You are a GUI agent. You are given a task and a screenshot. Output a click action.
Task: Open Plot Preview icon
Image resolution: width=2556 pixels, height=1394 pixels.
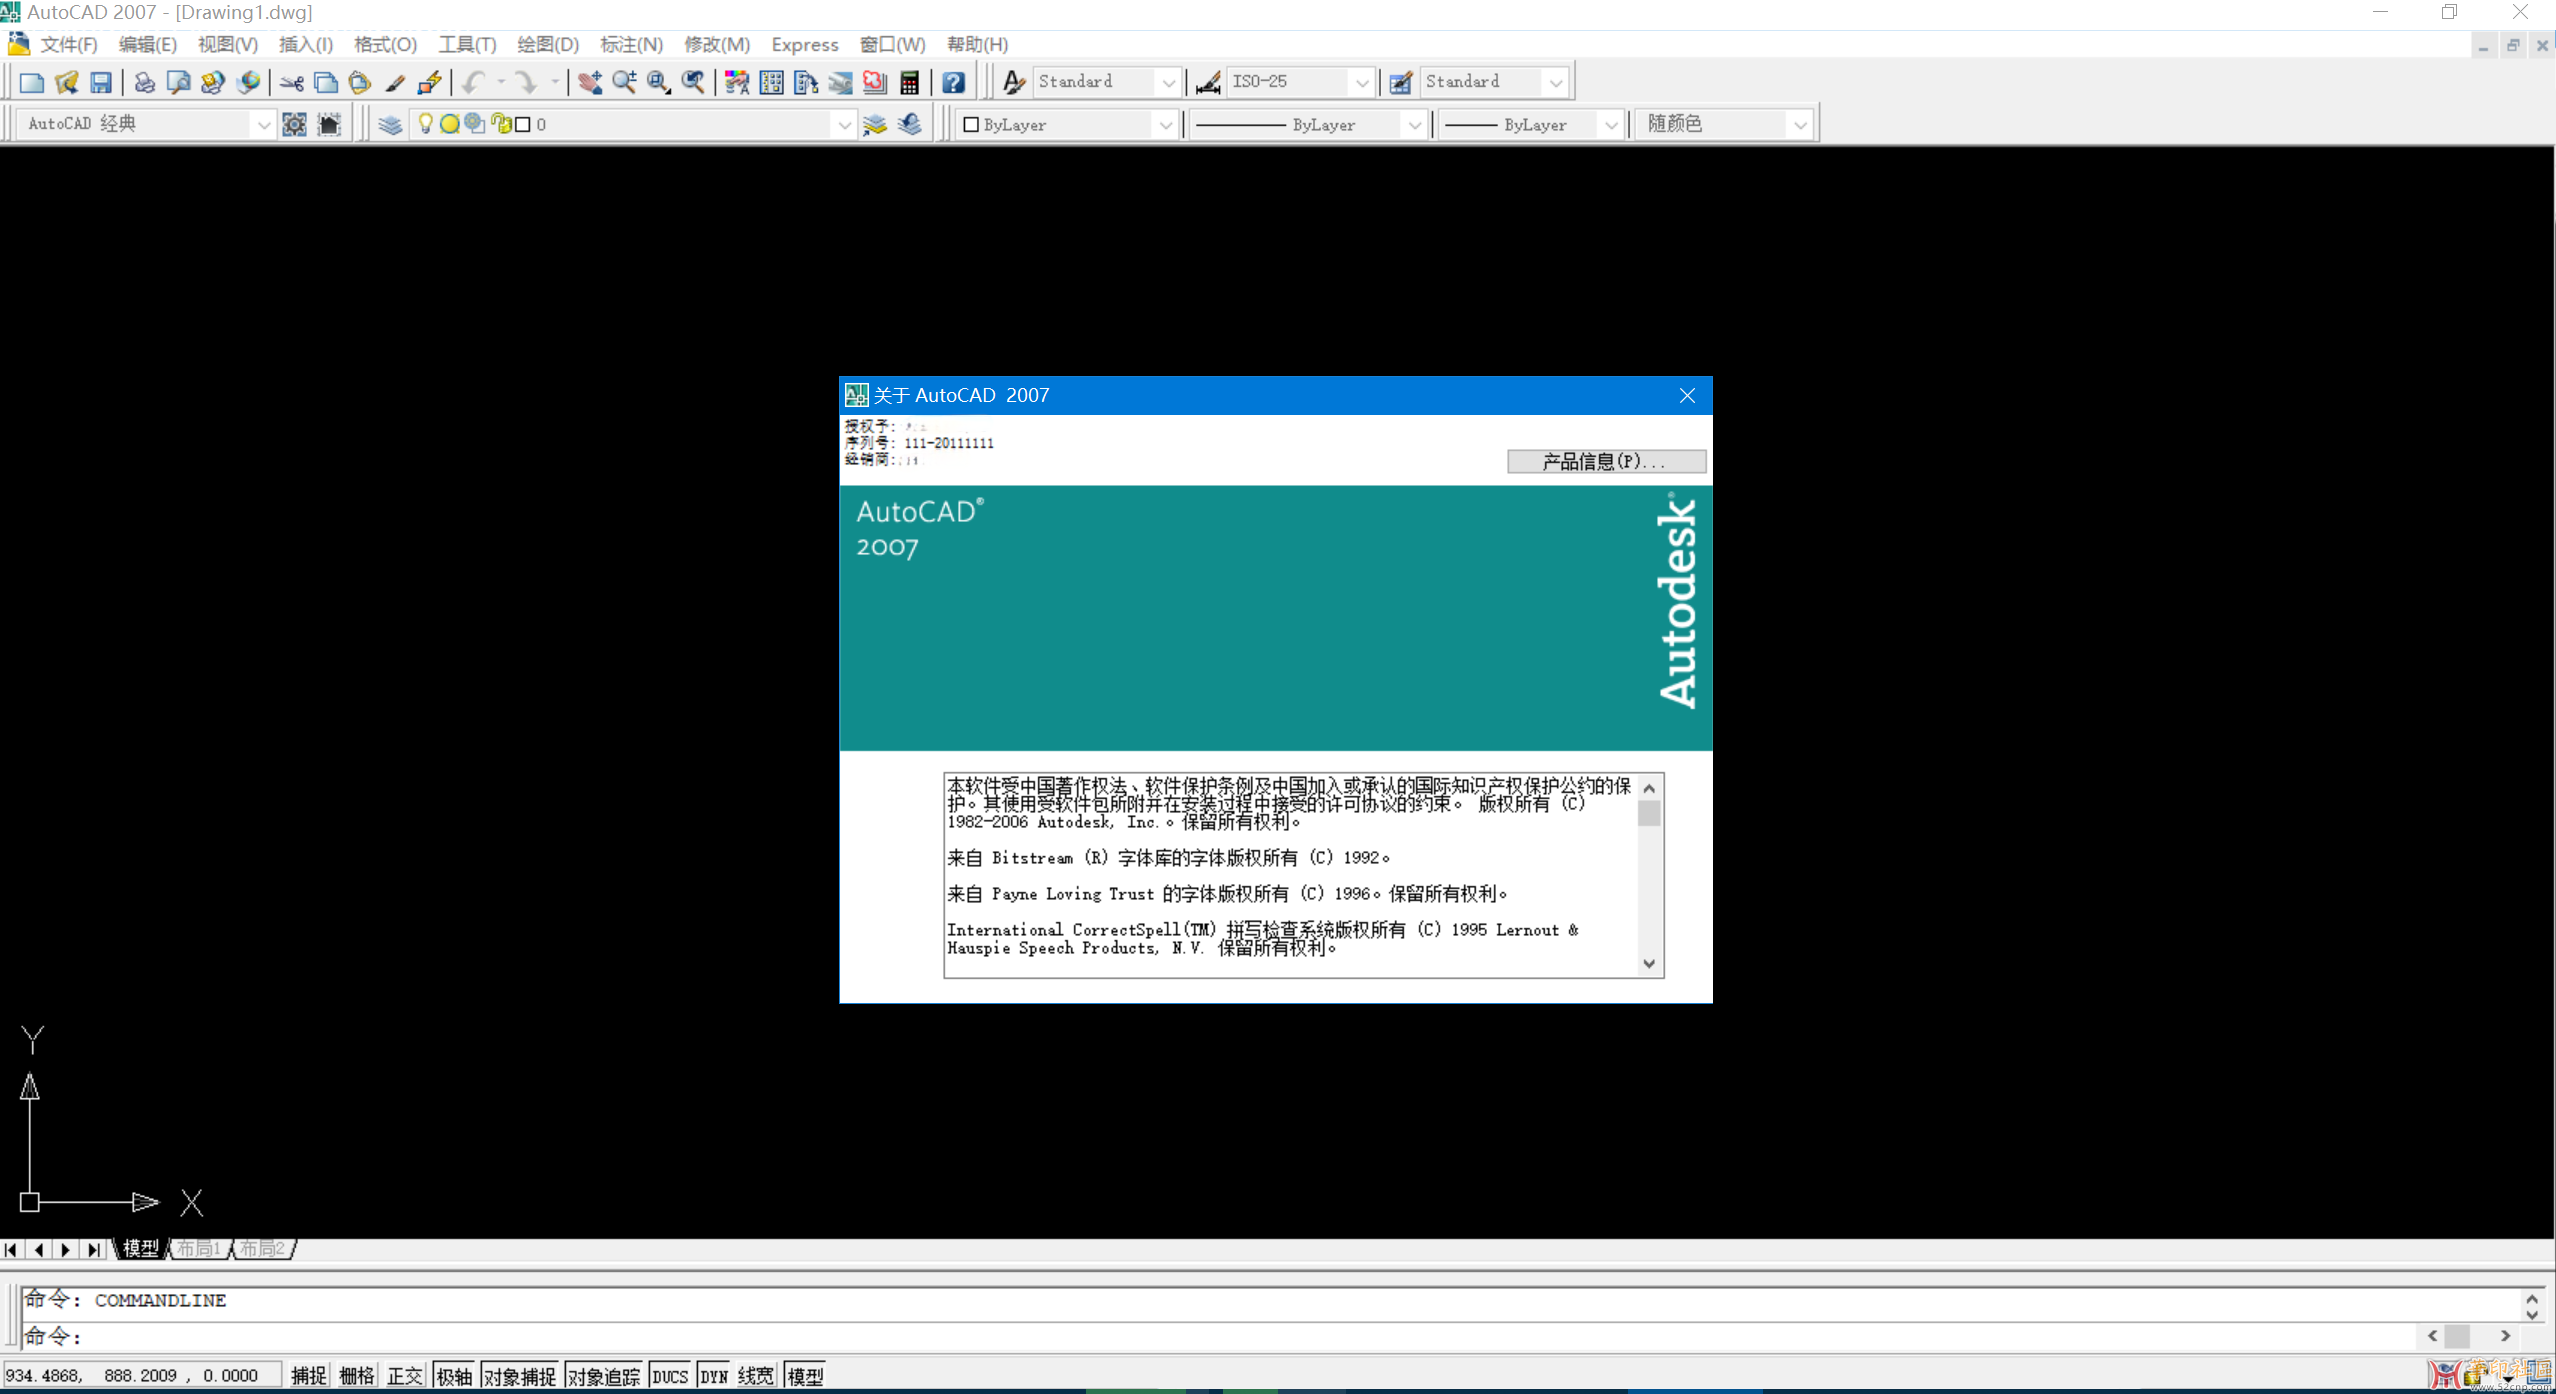click(179, 82)
